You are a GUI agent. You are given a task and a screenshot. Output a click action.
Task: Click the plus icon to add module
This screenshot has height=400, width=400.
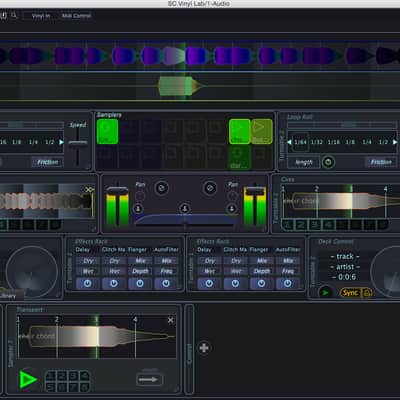(x=204, y=348)
